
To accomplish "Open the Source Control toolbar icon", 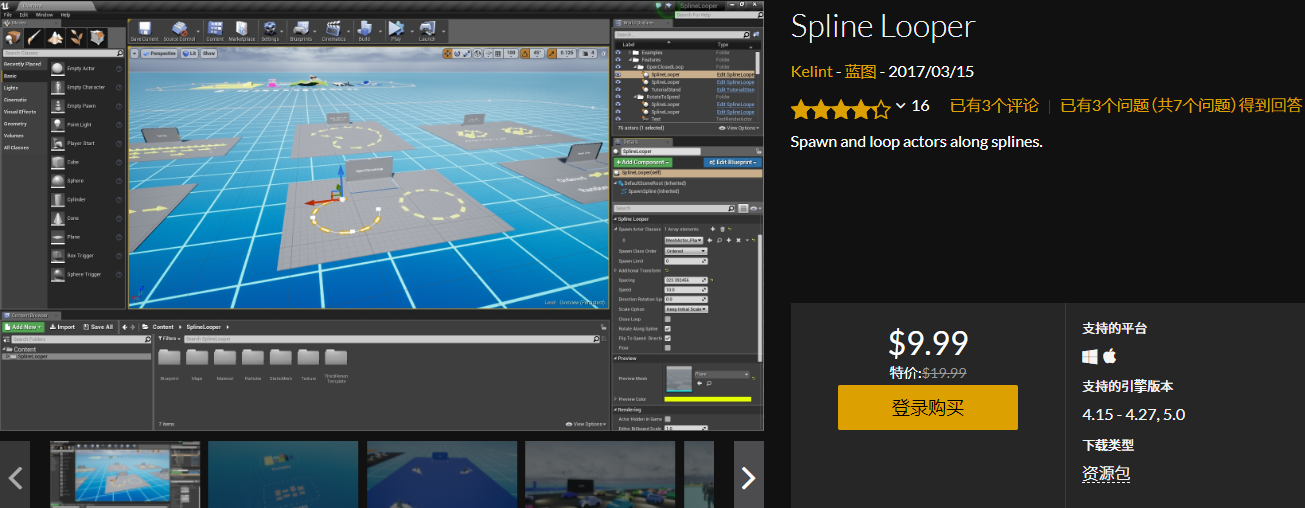I will click(180, 29).
